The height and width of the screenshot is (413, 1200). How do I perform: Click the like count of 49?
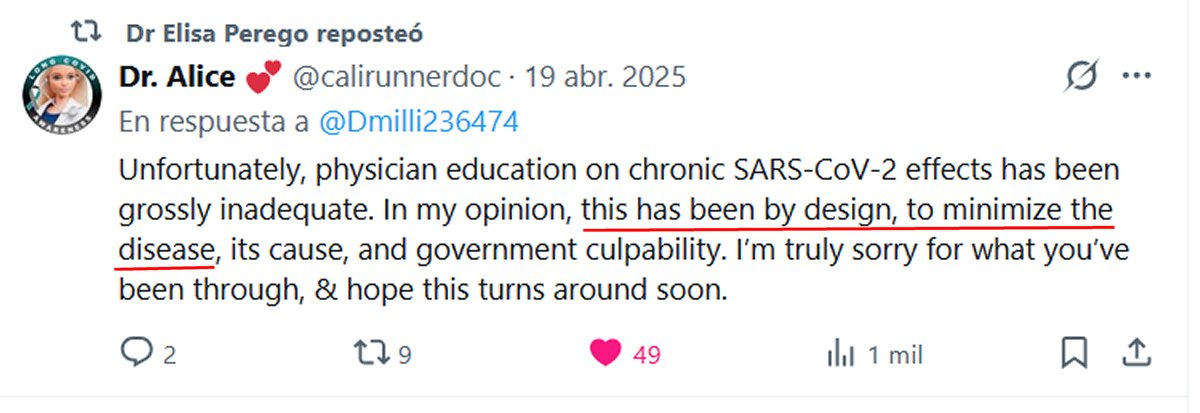647,355
